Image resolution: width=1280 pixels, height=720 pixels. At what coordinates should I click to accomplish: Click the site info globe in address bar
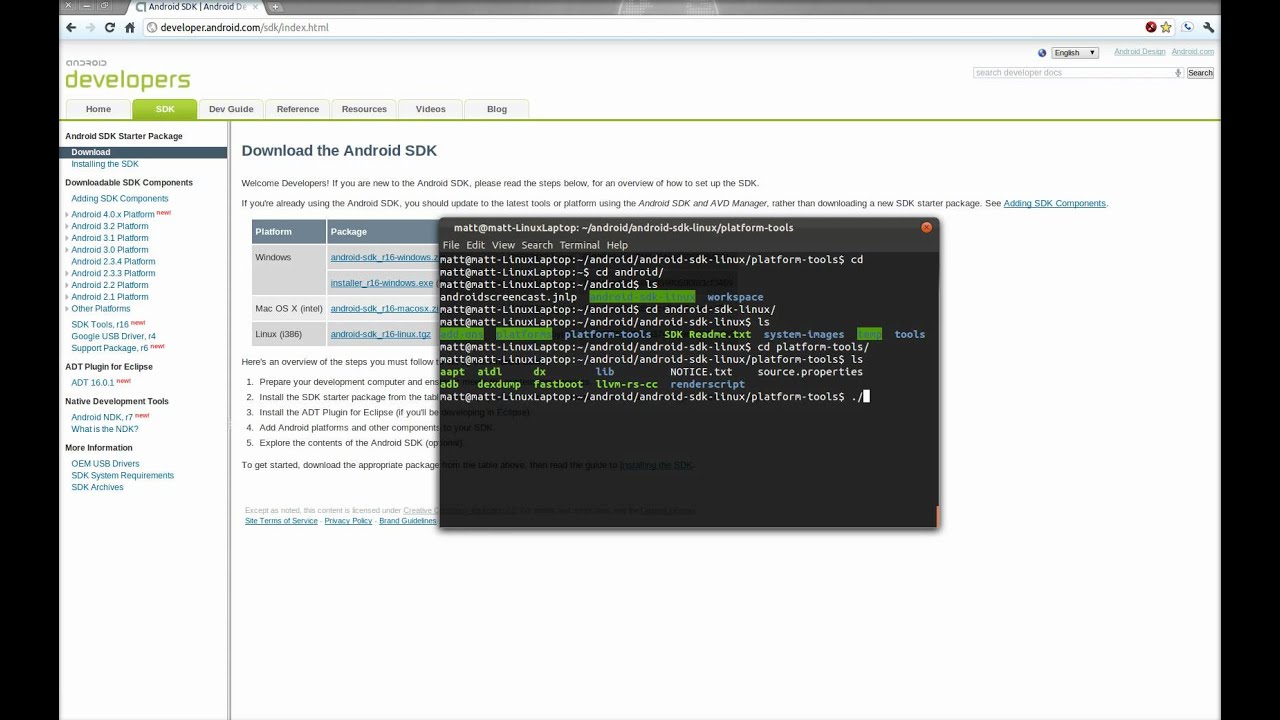coord(152,28)
